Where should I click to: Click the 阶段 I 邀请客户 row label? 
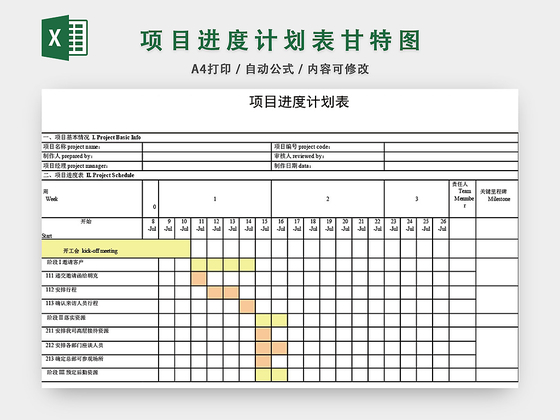click(x=65, y=262)
